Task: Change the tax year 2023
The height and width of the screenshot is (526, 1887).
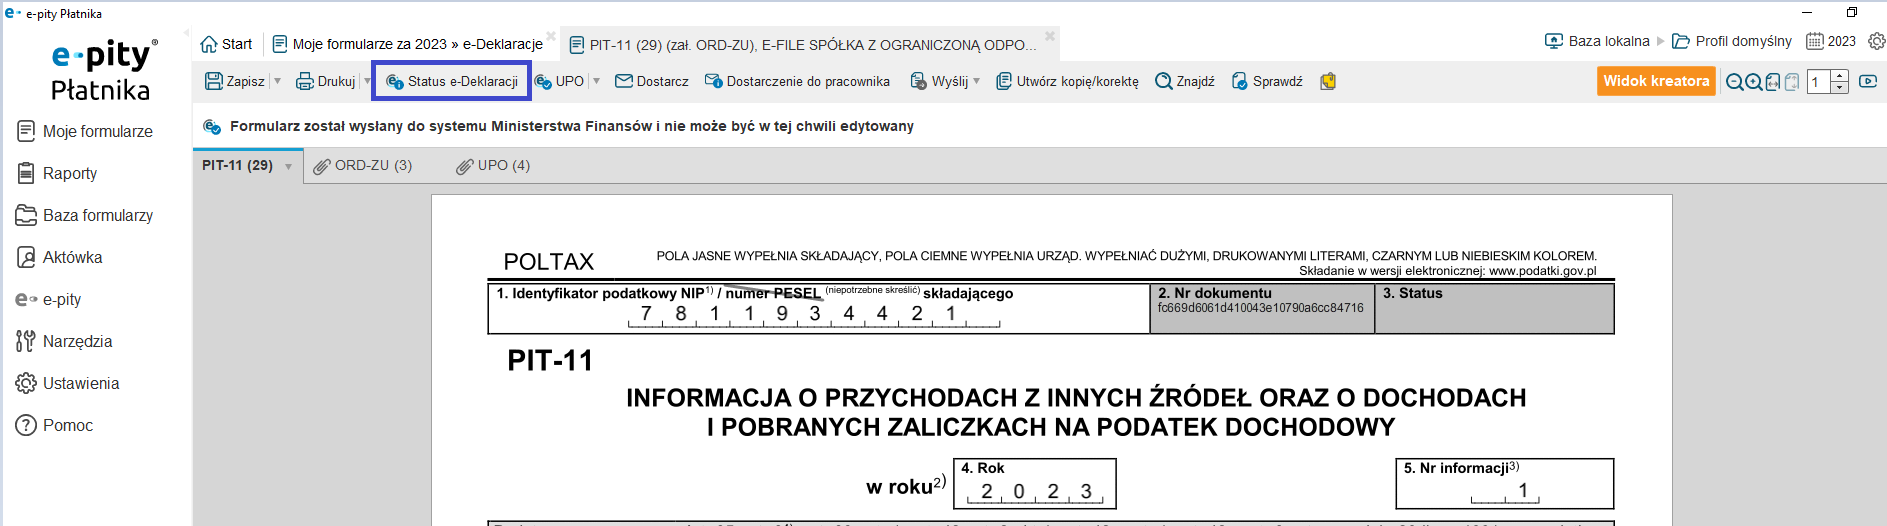Action: coord(1831,41)
